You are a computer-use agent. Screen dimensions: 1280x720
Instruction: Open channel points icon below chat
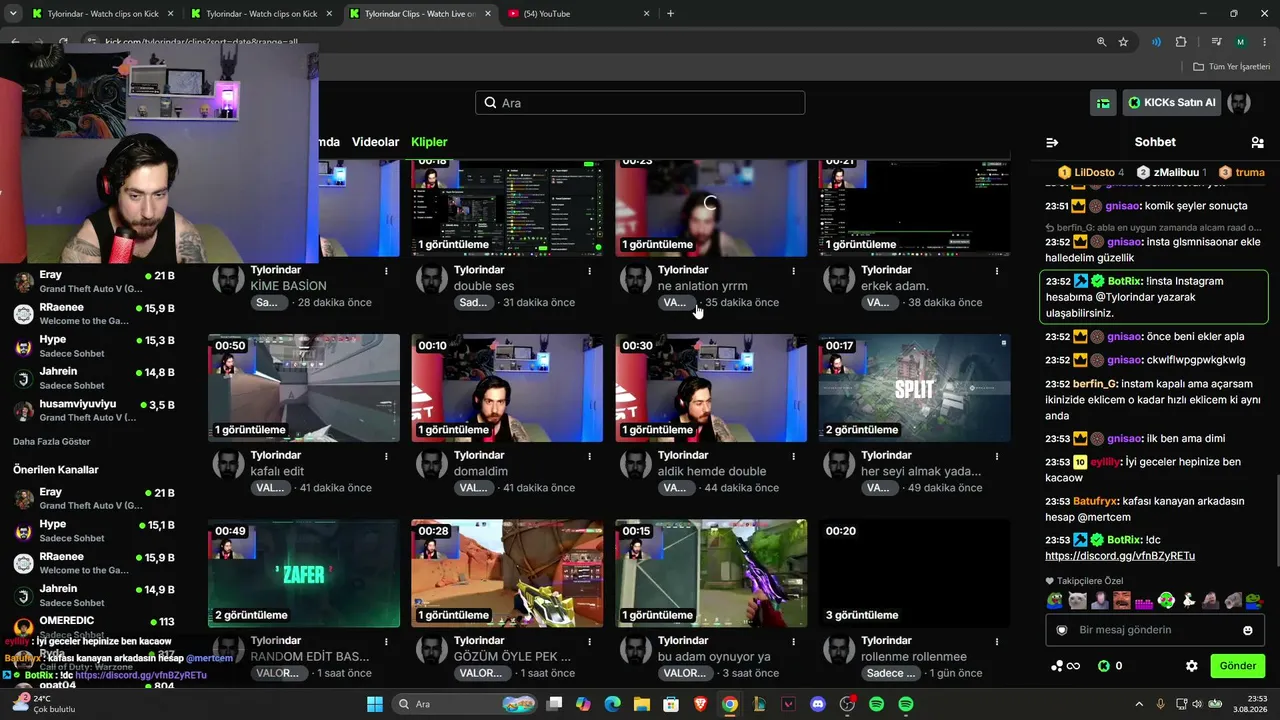(1066, 666)
